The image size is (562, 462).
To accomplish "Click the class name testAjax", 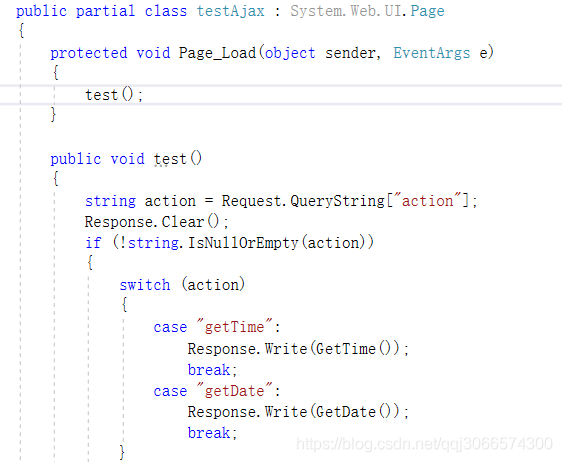I will pyautogui.click(x=230, y=11).
